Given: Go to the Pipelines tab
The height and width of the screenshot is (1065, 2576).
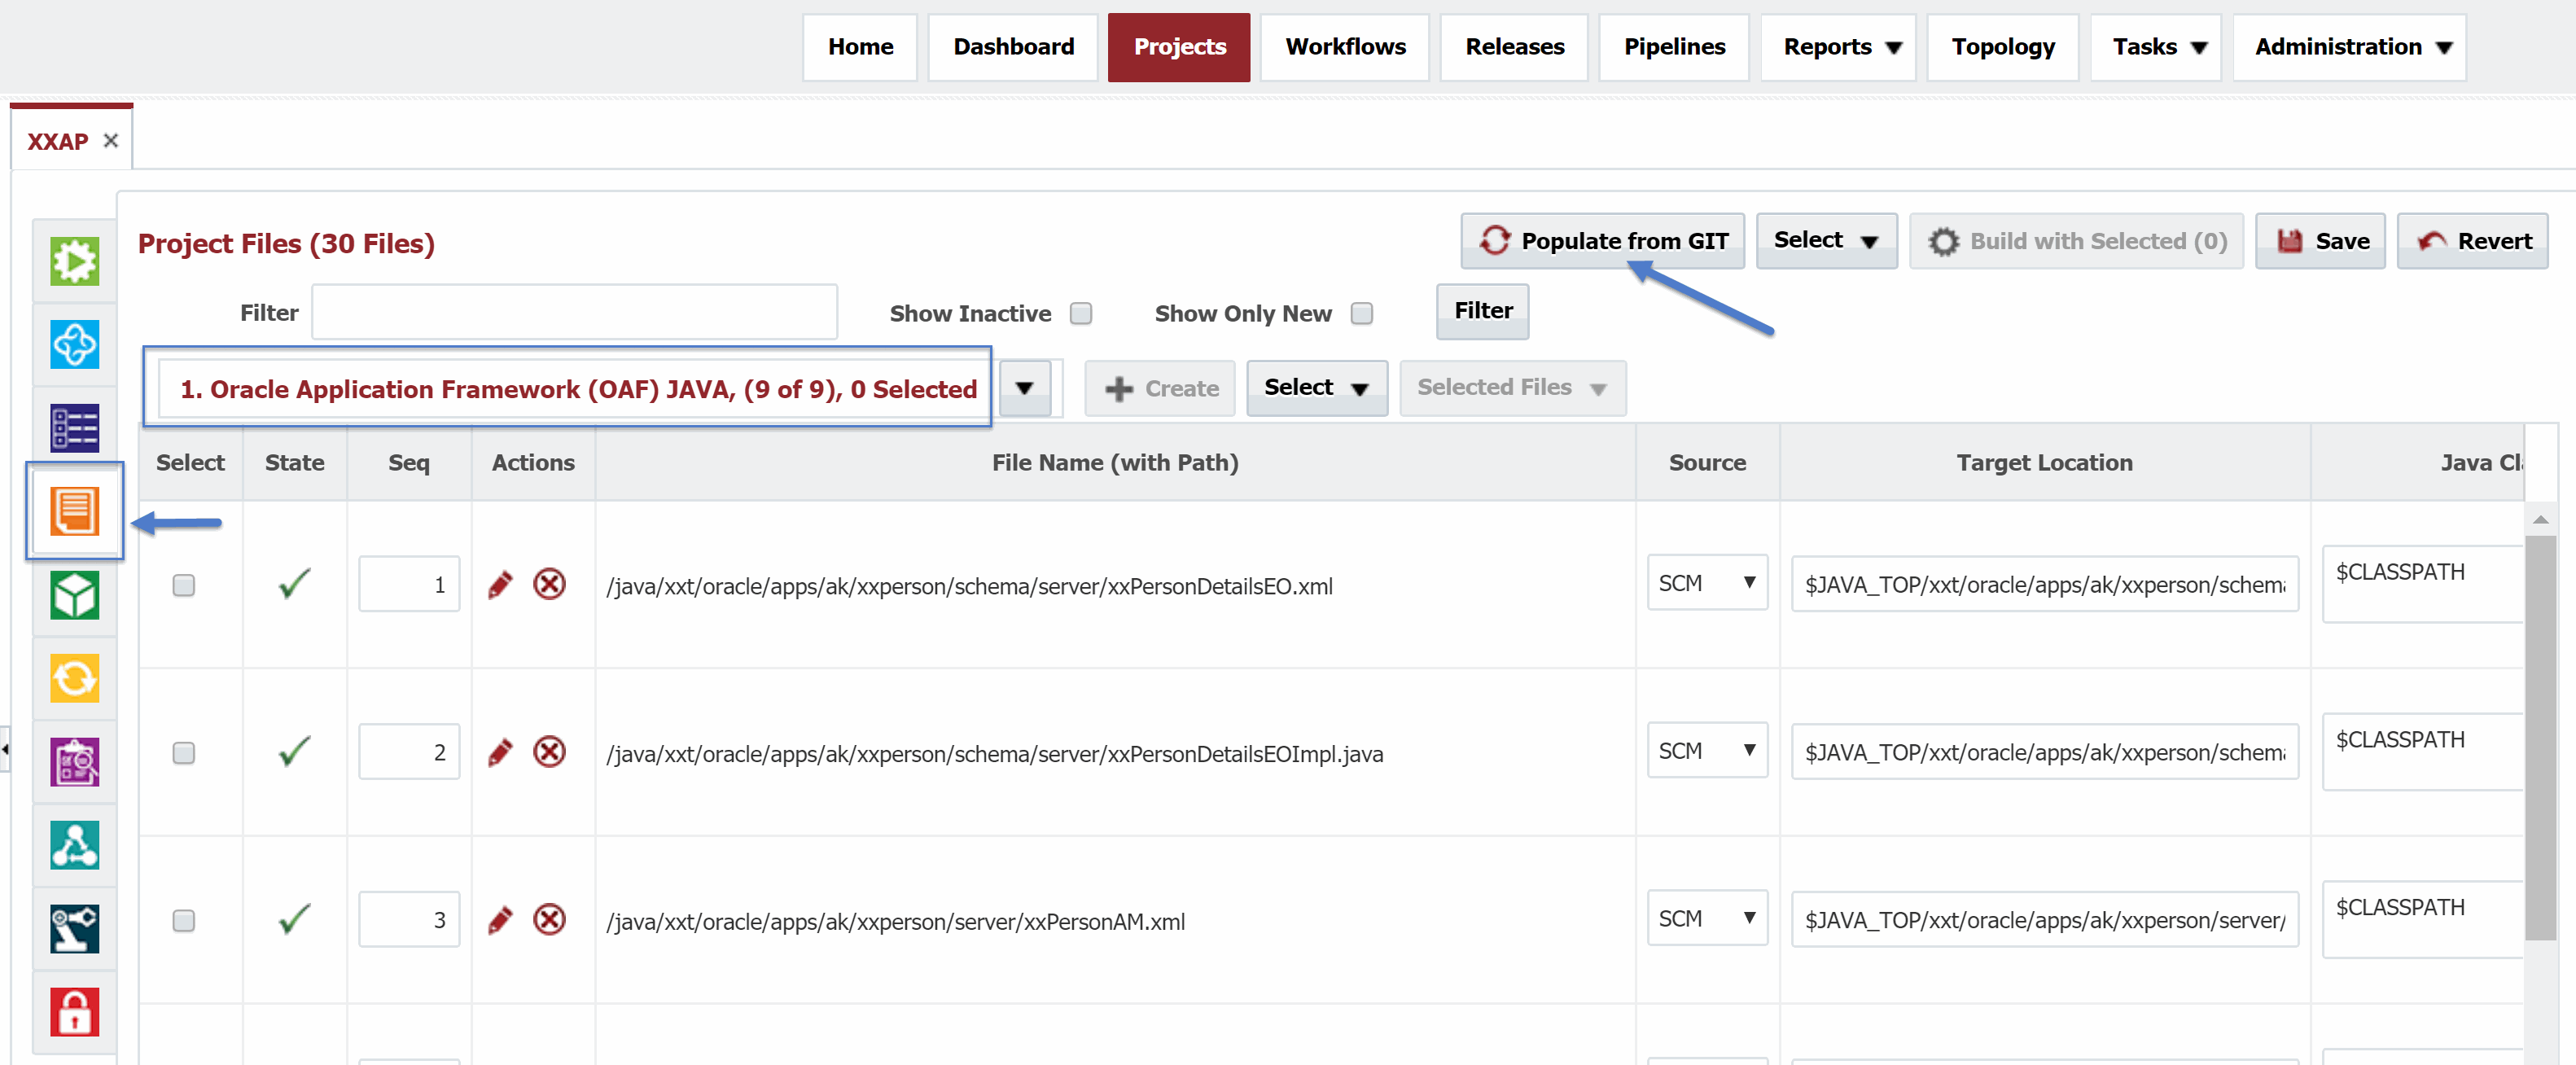Looking at the screenshot, I should tap(1674, 47).
